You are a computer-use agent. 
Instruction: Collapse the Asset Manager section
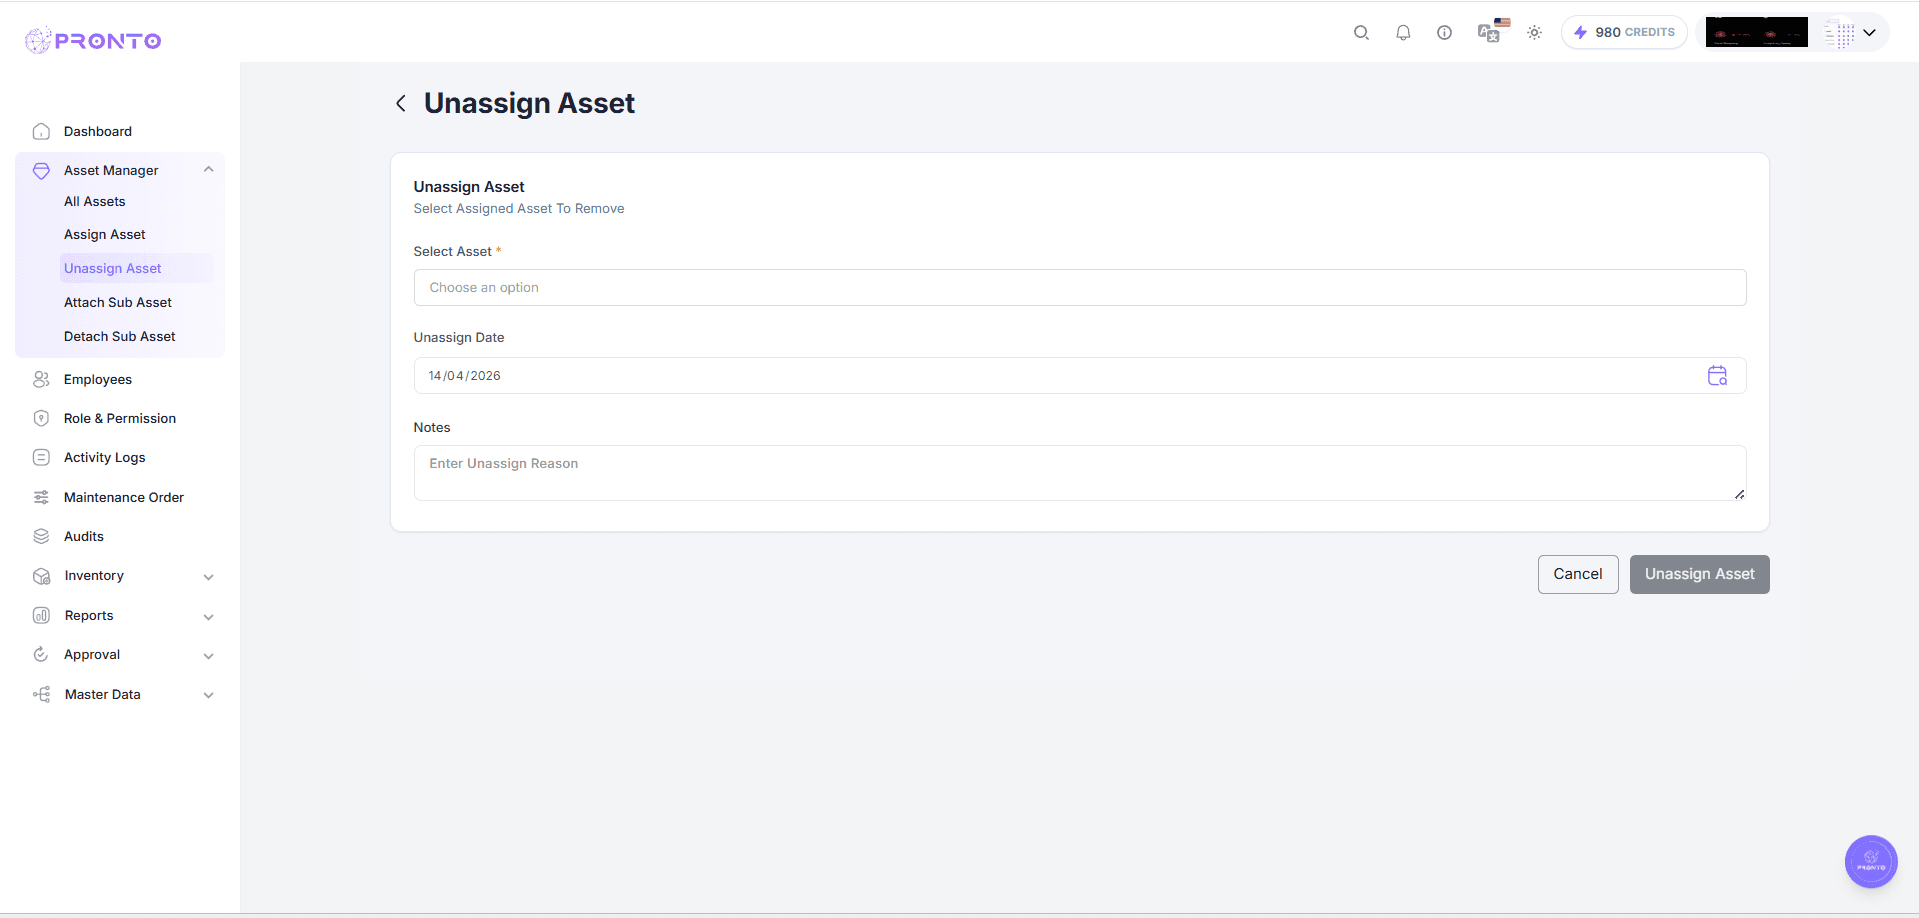click(208, 169)
